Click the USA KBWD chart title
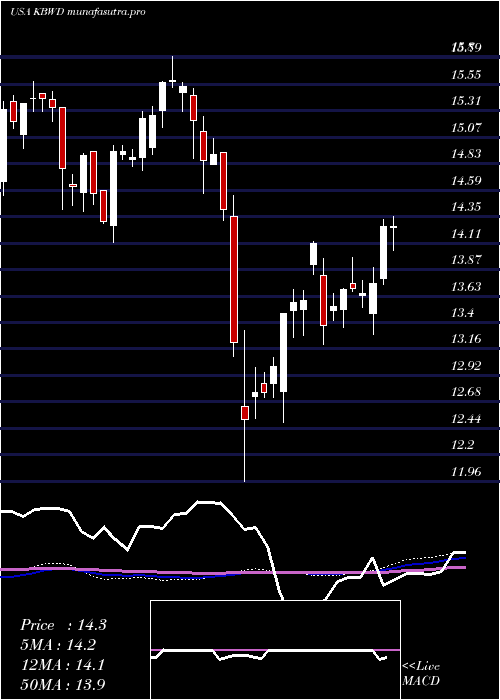The height and width of the screenshot is (700, 500). [x=77, y=12]
